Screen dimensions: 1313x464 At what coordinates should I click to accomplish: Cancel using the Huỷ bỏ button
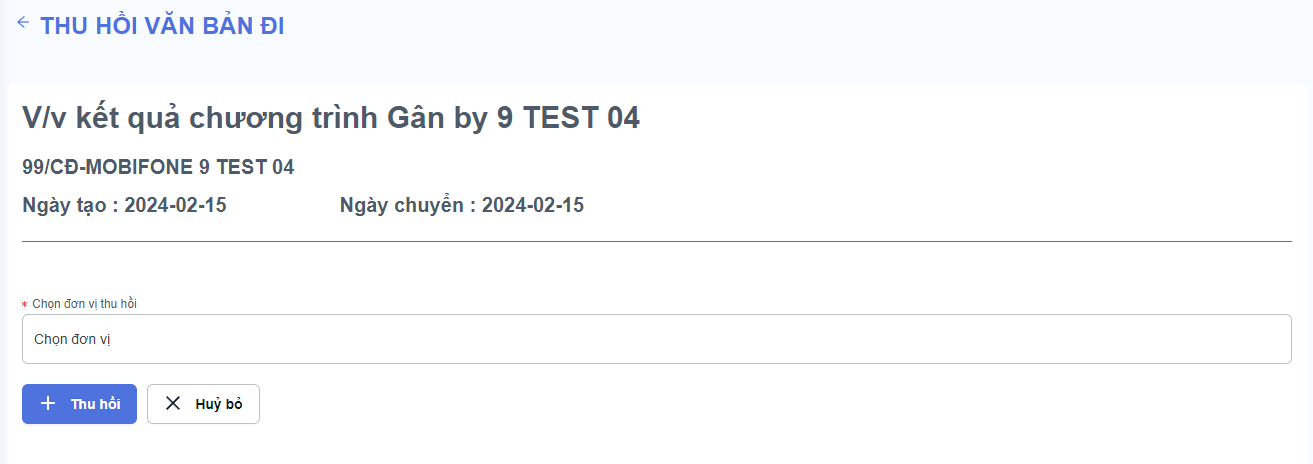pyautogui.click(x=203, y=404)
